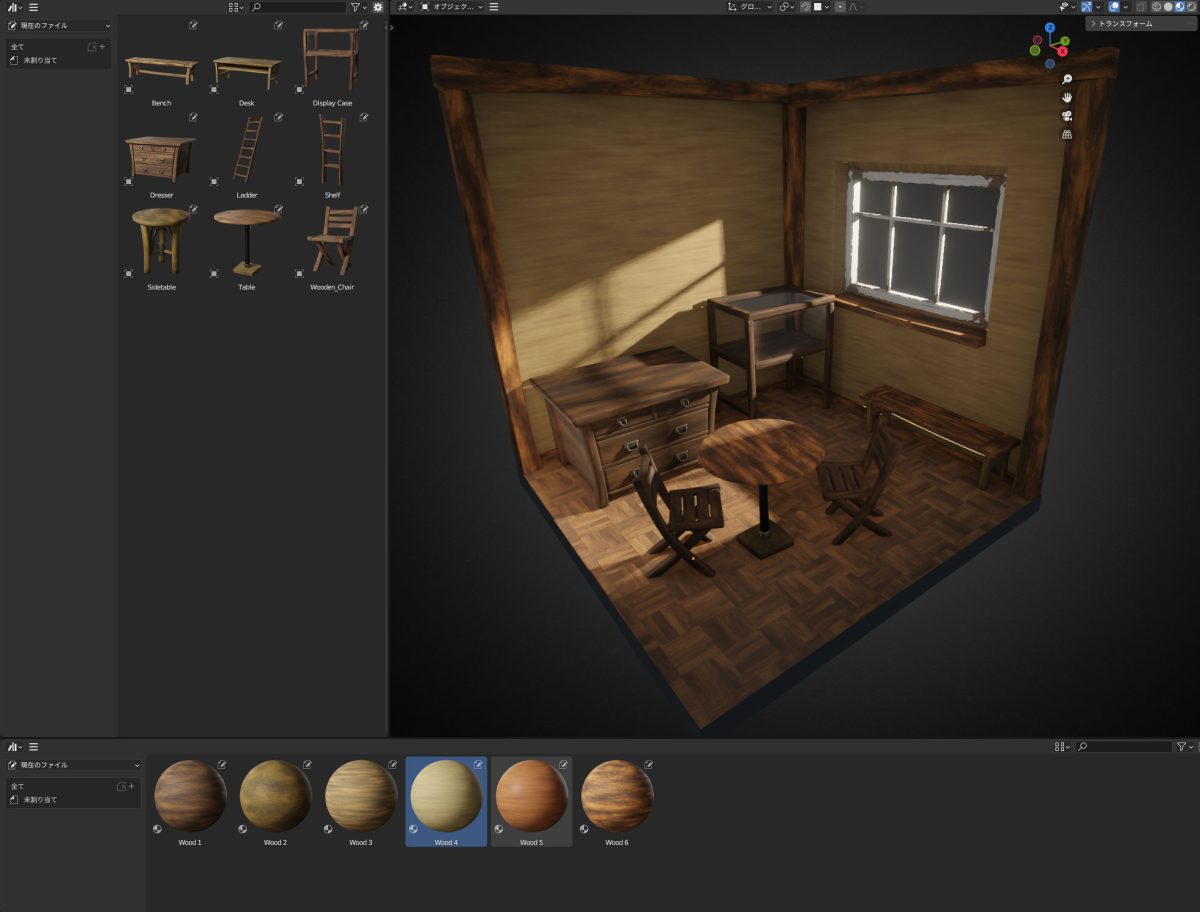
Task: Toggle proportional editing in viewport header
Action: click(840, 7)
